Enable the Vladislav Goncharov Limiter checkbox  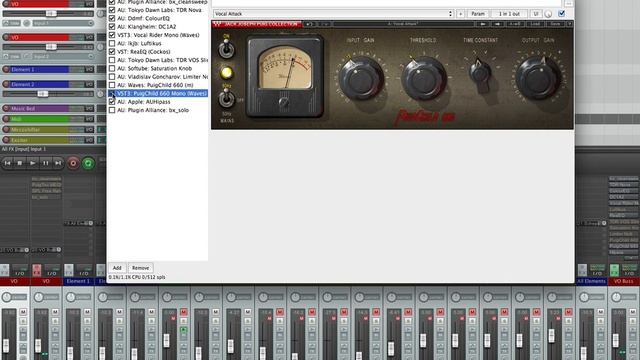coord(112,77)
